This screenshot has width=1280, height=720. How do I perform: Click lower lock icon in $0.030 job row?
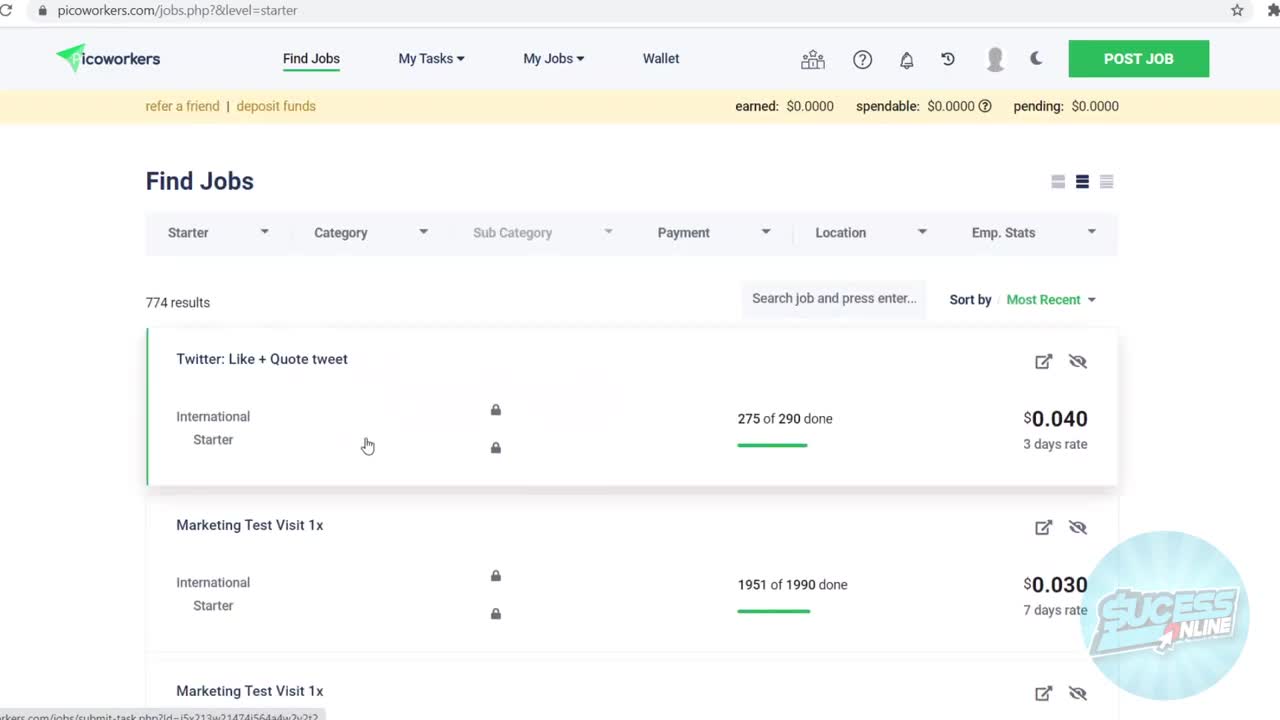point(495,614)
